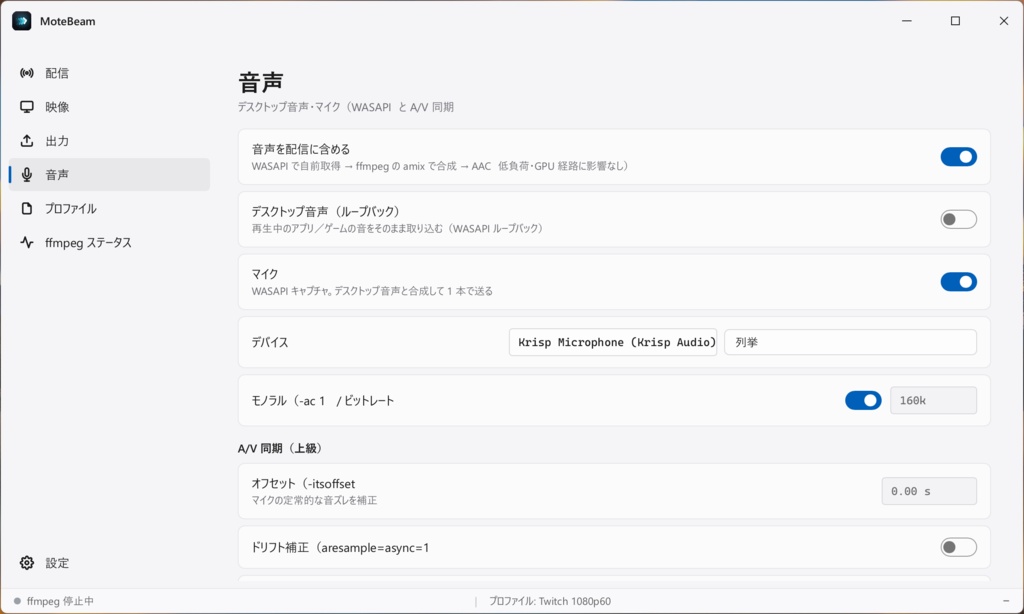Click the マイクの定常的な音ズレを補正 description
Screen dimensions: 1024x614
(314, 500)
